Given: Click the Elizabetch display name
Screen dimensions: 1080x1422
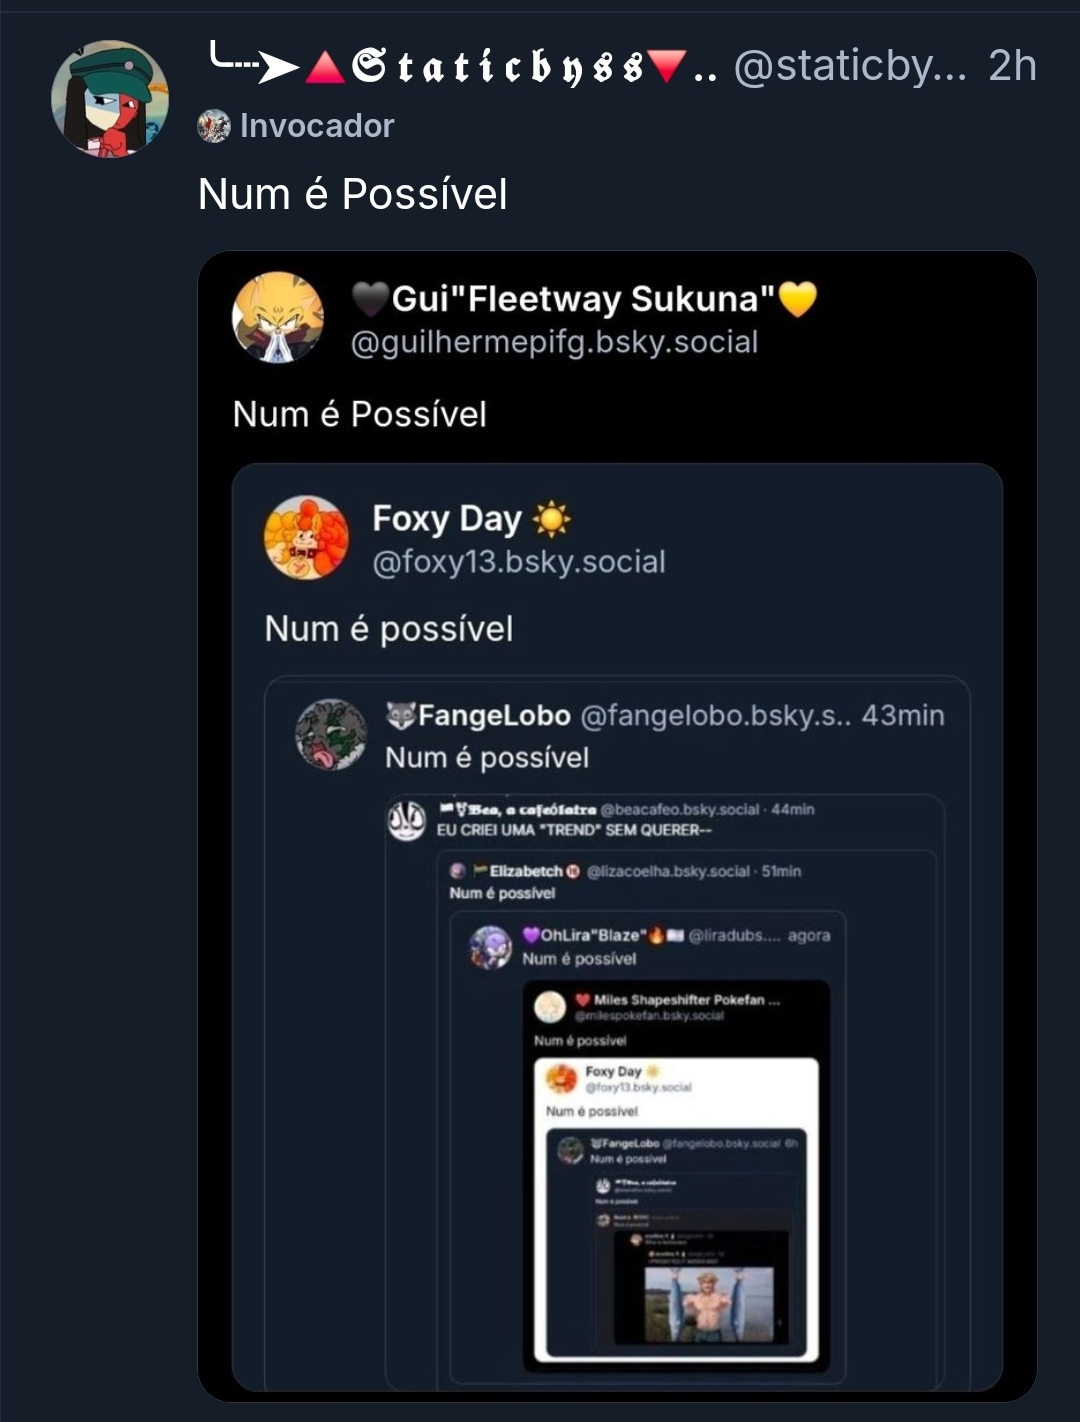Looking at the screenshot, I should [x=526, y=871].
